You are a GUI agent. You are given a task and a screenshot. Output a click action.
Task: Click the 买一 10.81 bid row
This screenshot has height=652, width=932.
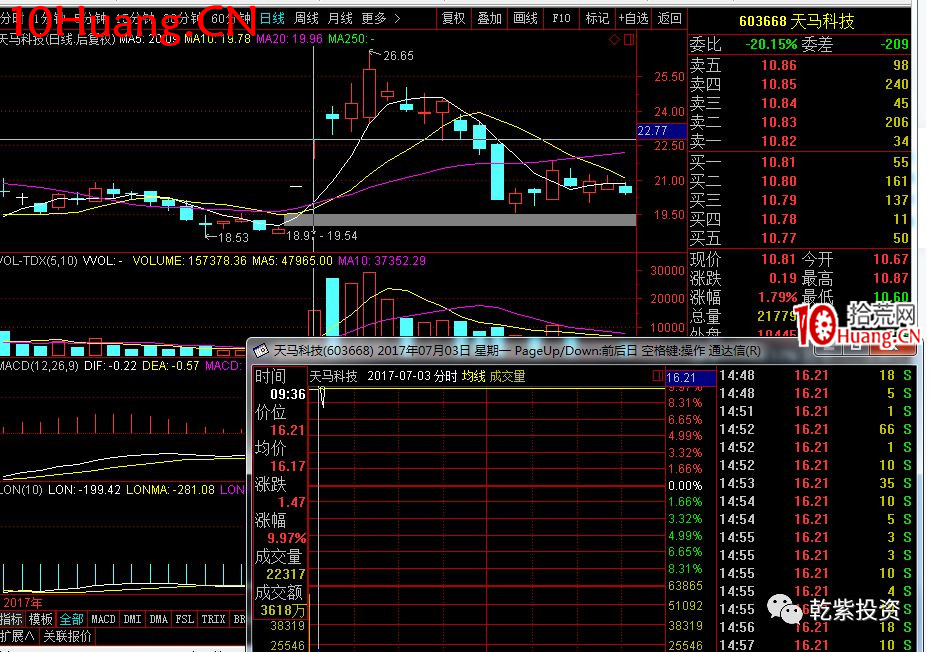coord(799,162)
